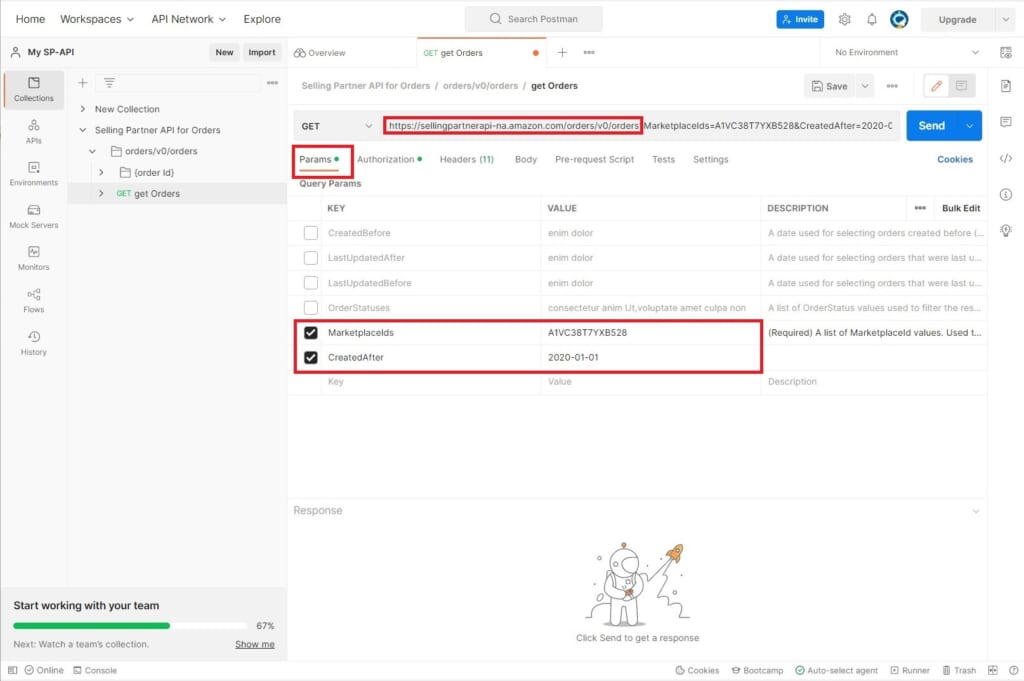This screenshot has width=1024, height=681.
Task: Switch to the Tests tab
Action: (664, 159)
